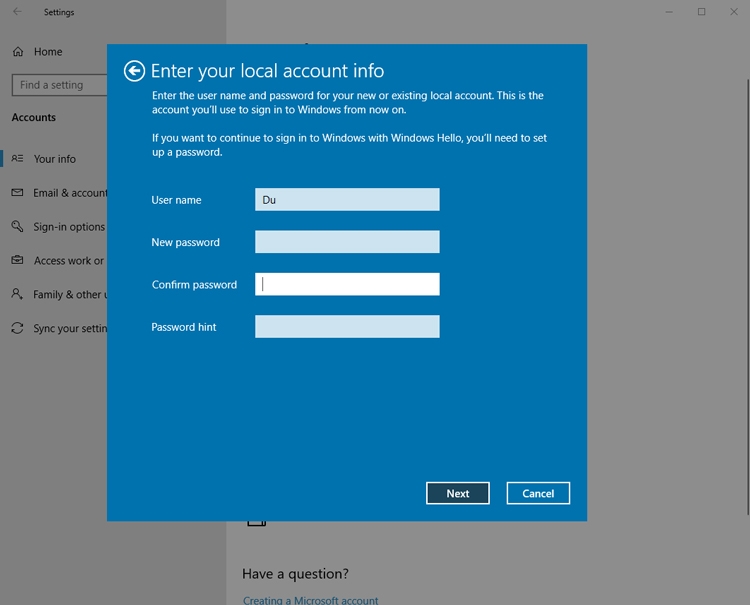Click the Enter your local account info heading

point(267,71)
